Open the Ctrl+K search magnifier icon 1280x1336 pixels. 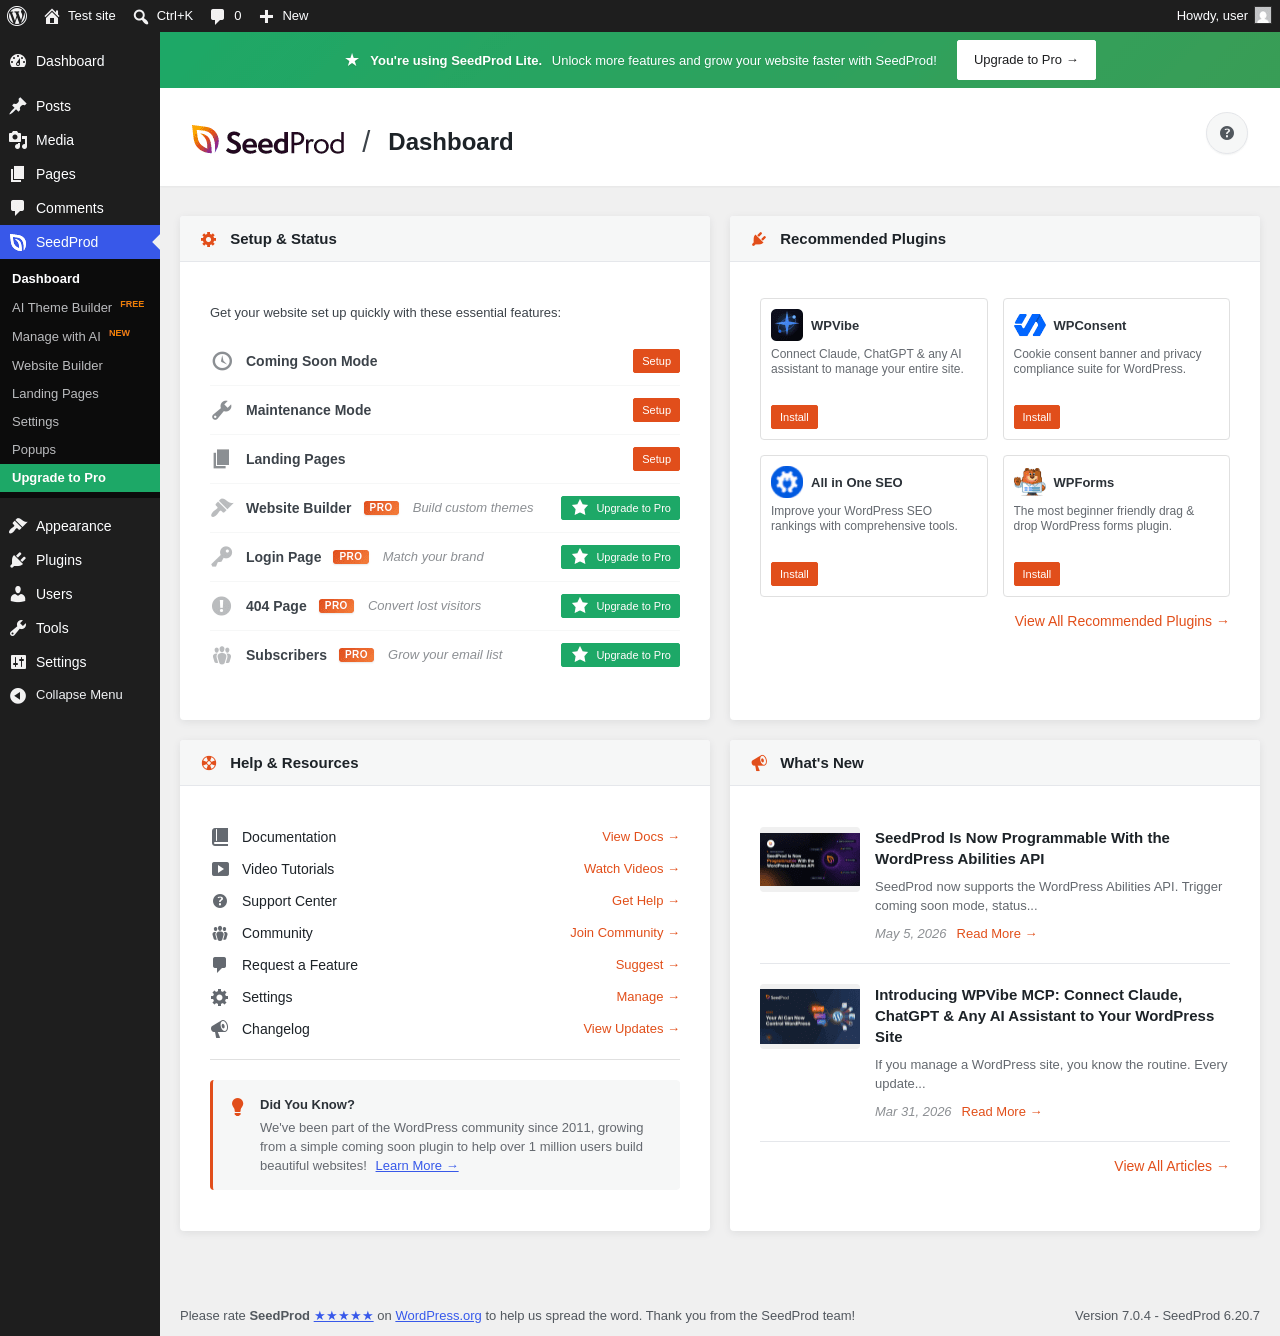click(x=141, y=16)
